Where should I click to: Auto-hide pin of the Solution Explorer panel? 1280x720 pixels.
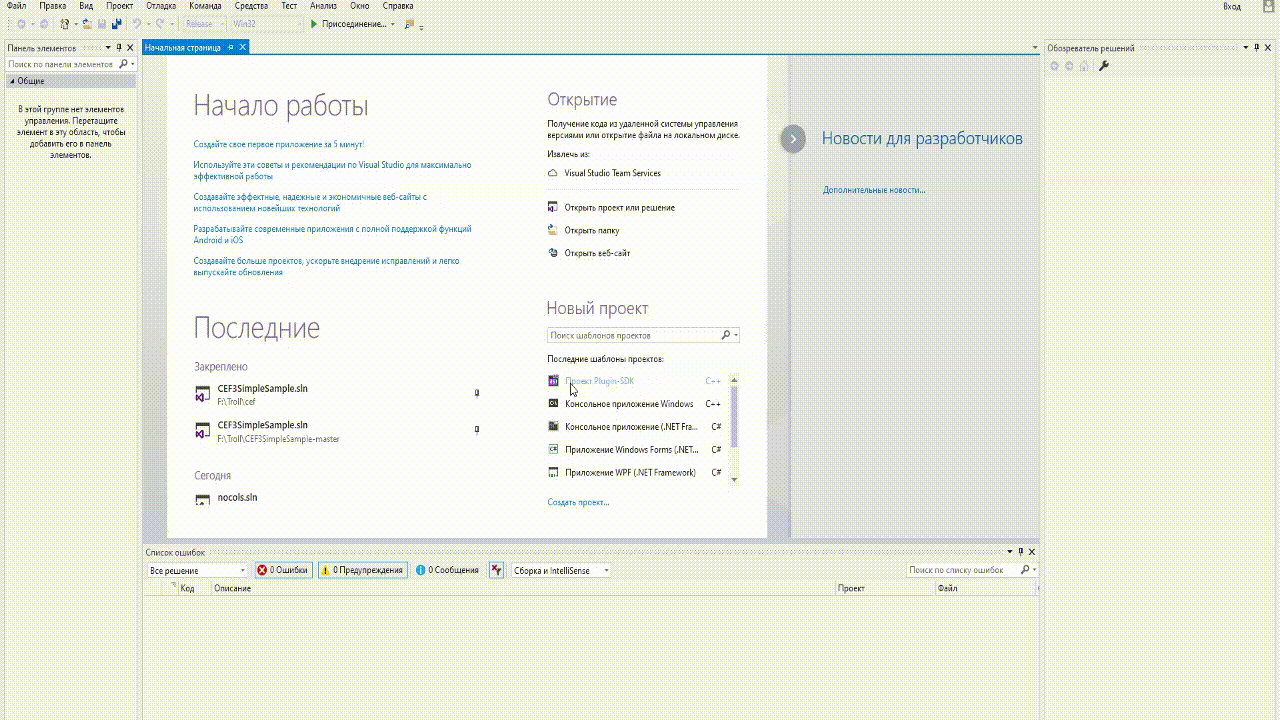pos(1257,47)
